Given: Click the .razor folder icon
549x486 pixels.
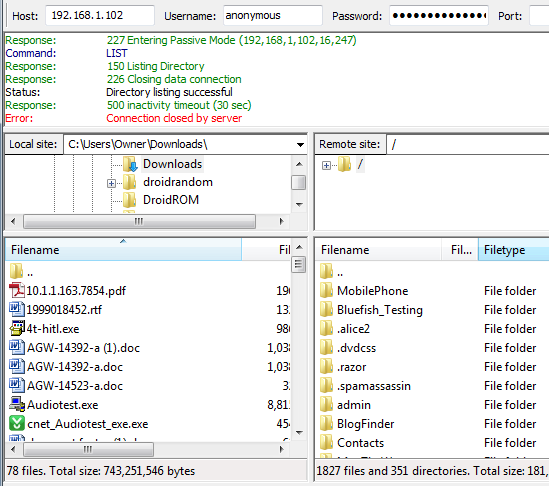Looking at the screenshot, I should pyautogui.click(x=327, y=366).
